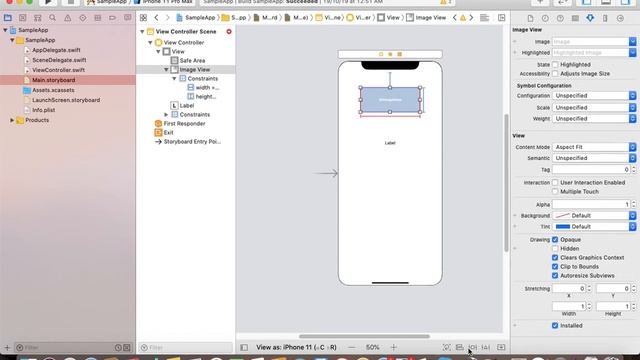The image size is (640, 360).
Task: Open the Test navigator tab
Action: [83, 18]
